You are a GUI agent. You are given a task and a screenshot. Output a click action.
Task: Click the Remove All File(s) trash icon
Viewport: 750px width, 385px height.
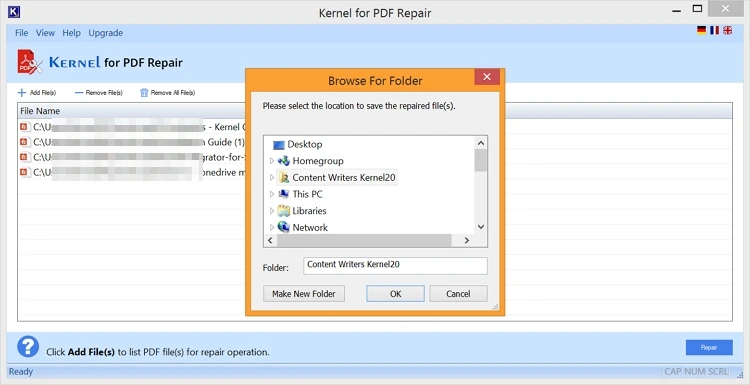pyautogui.click(x=144, y=93)
